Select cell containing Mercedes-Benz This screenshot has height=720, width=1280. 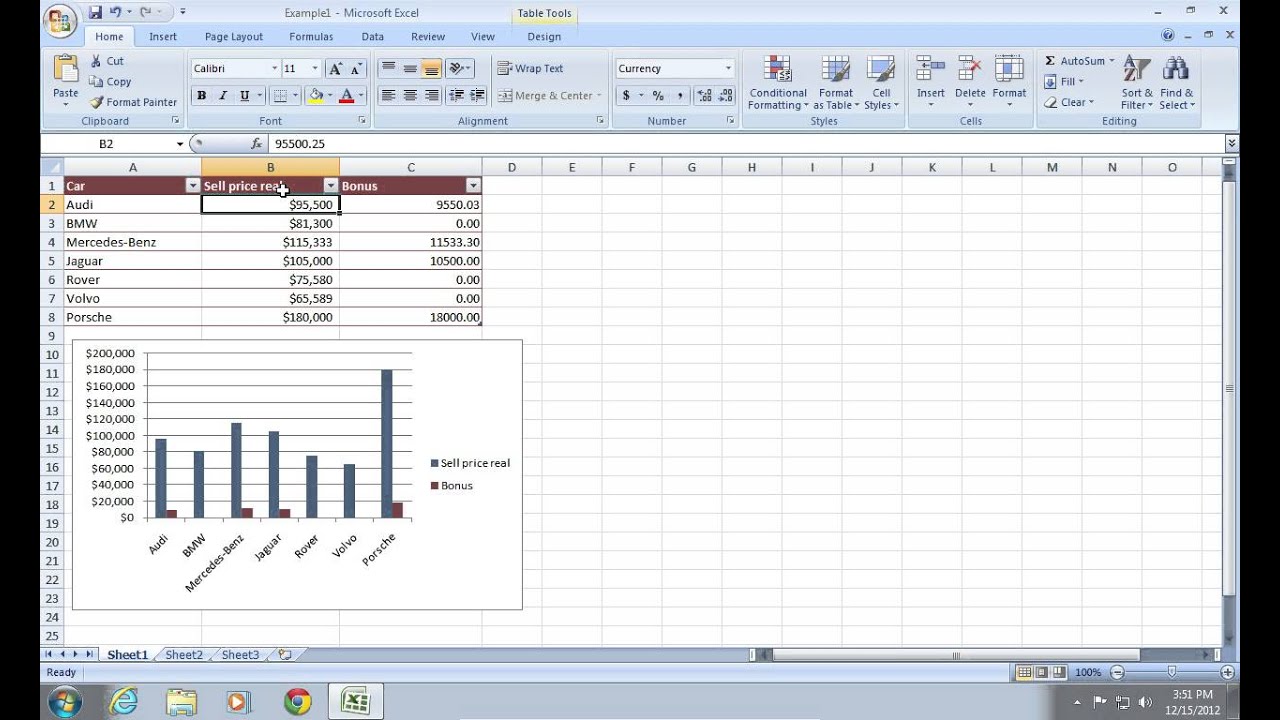(x=132, y=242)
